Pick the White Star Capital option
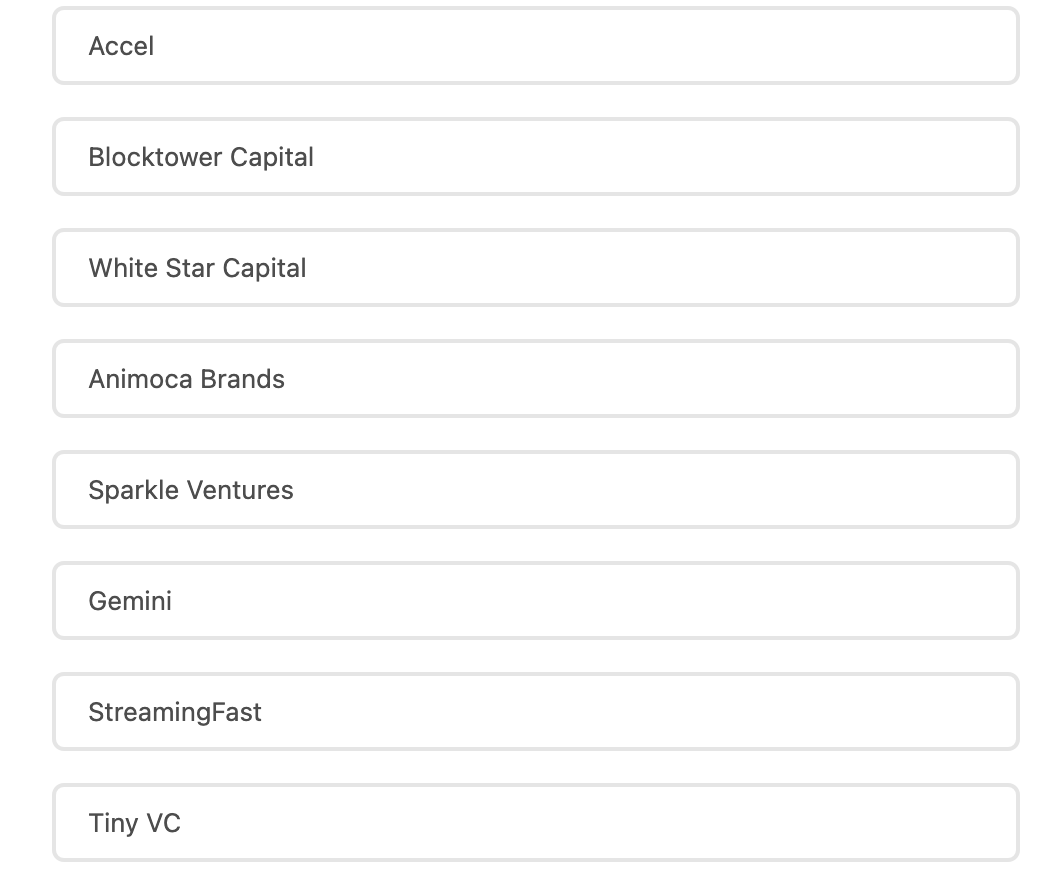The height and width of the screenshot is (878, 1058). coord(535,268)
